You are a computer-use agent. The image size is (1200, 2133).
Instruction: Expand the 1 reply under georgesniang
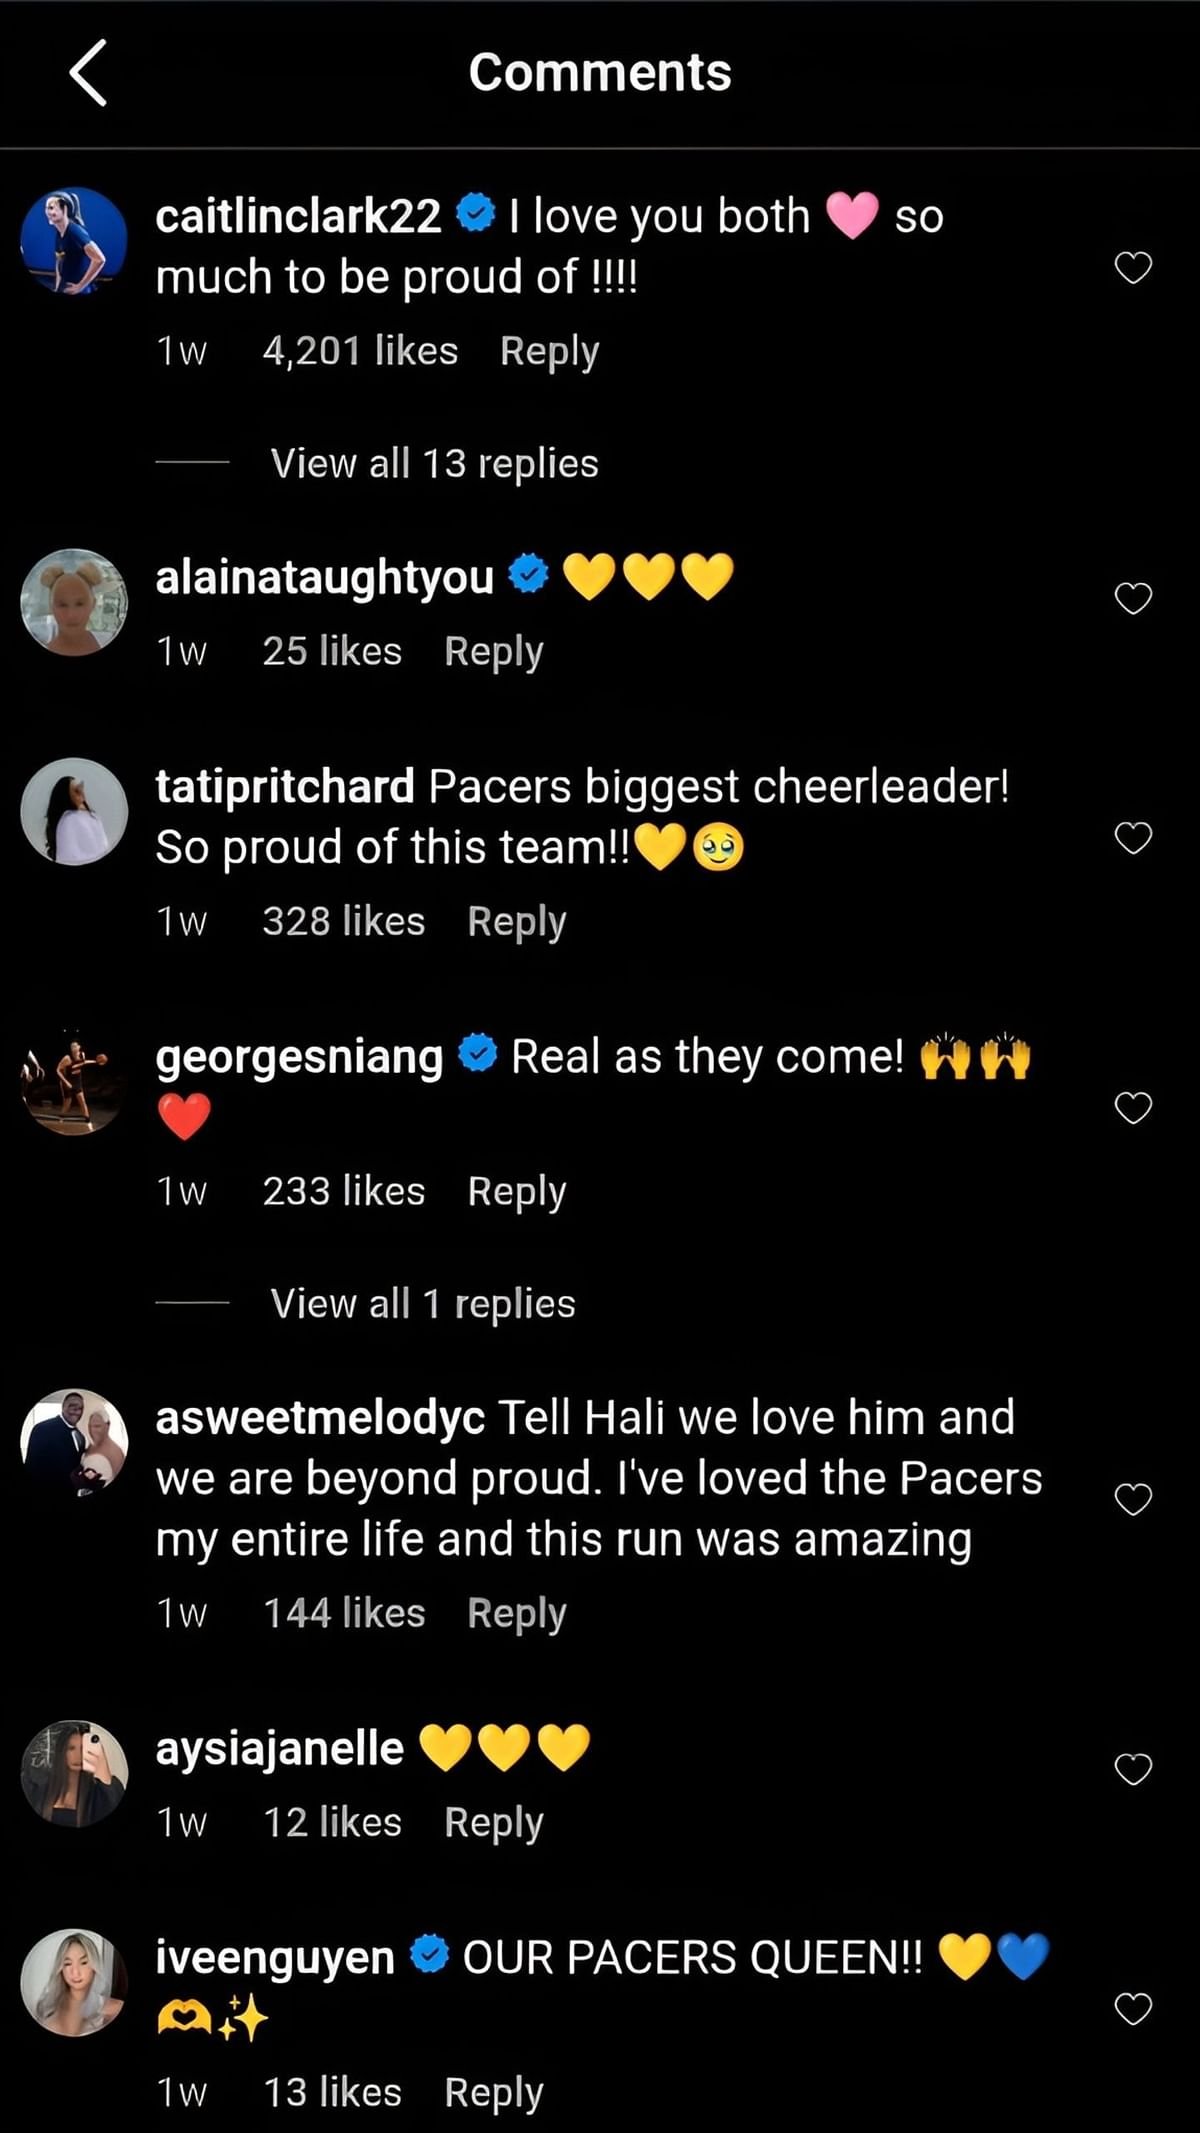tap(422, 1303)
